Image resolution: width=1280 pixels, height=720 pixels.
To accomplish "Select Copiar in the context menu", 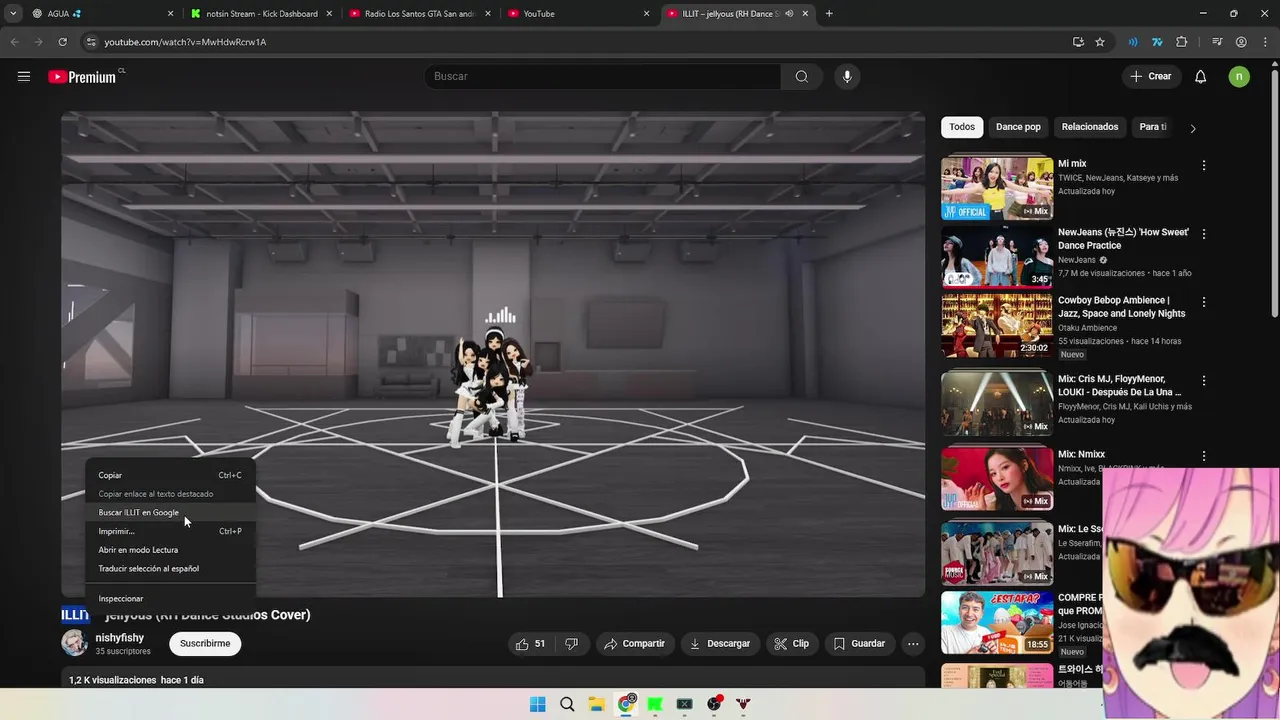I will pos(170,475).
